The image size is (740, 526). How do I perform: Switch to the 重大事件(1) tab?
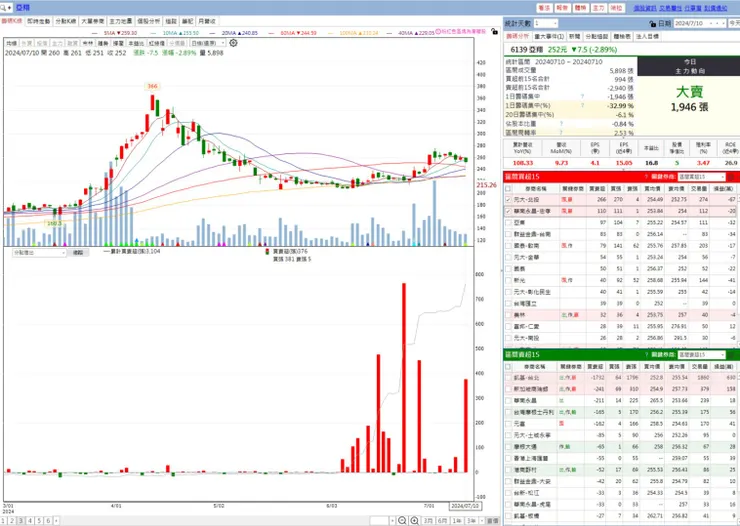point(549,36)
